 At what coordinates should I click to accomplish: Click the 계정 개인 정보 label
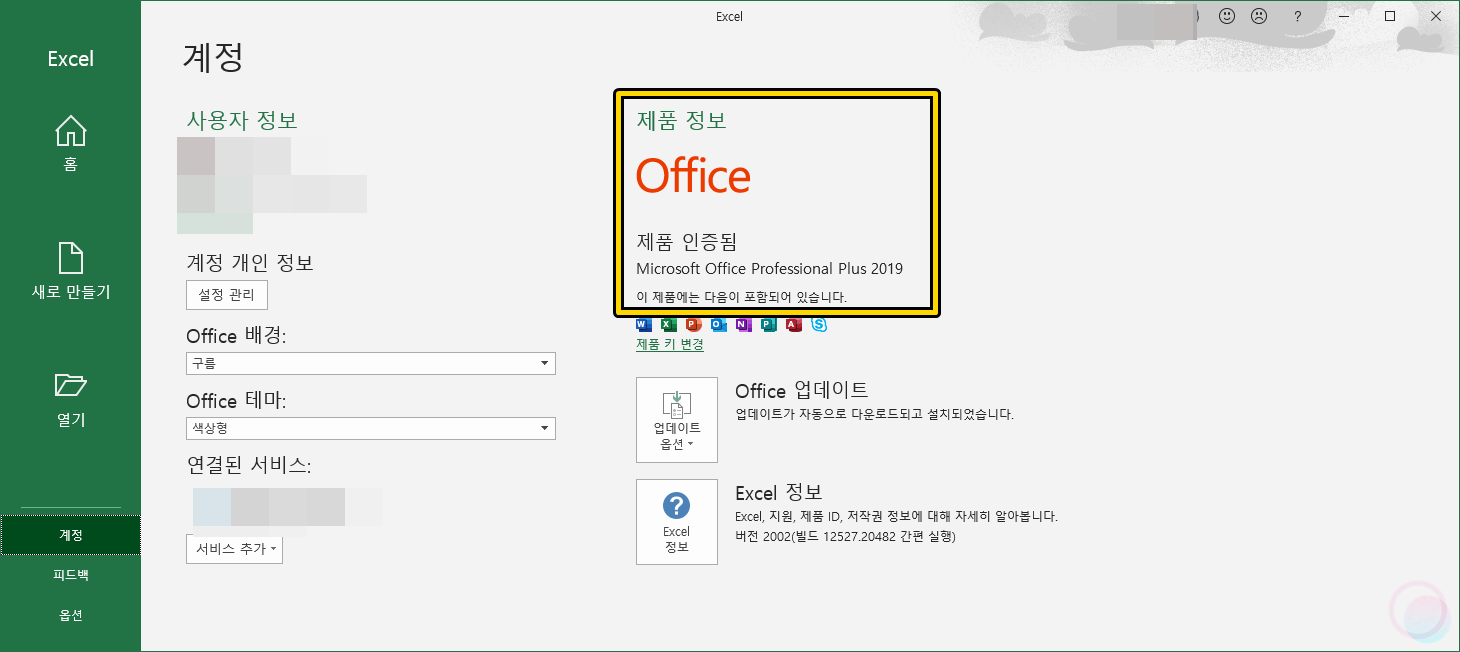coord(250,263)
